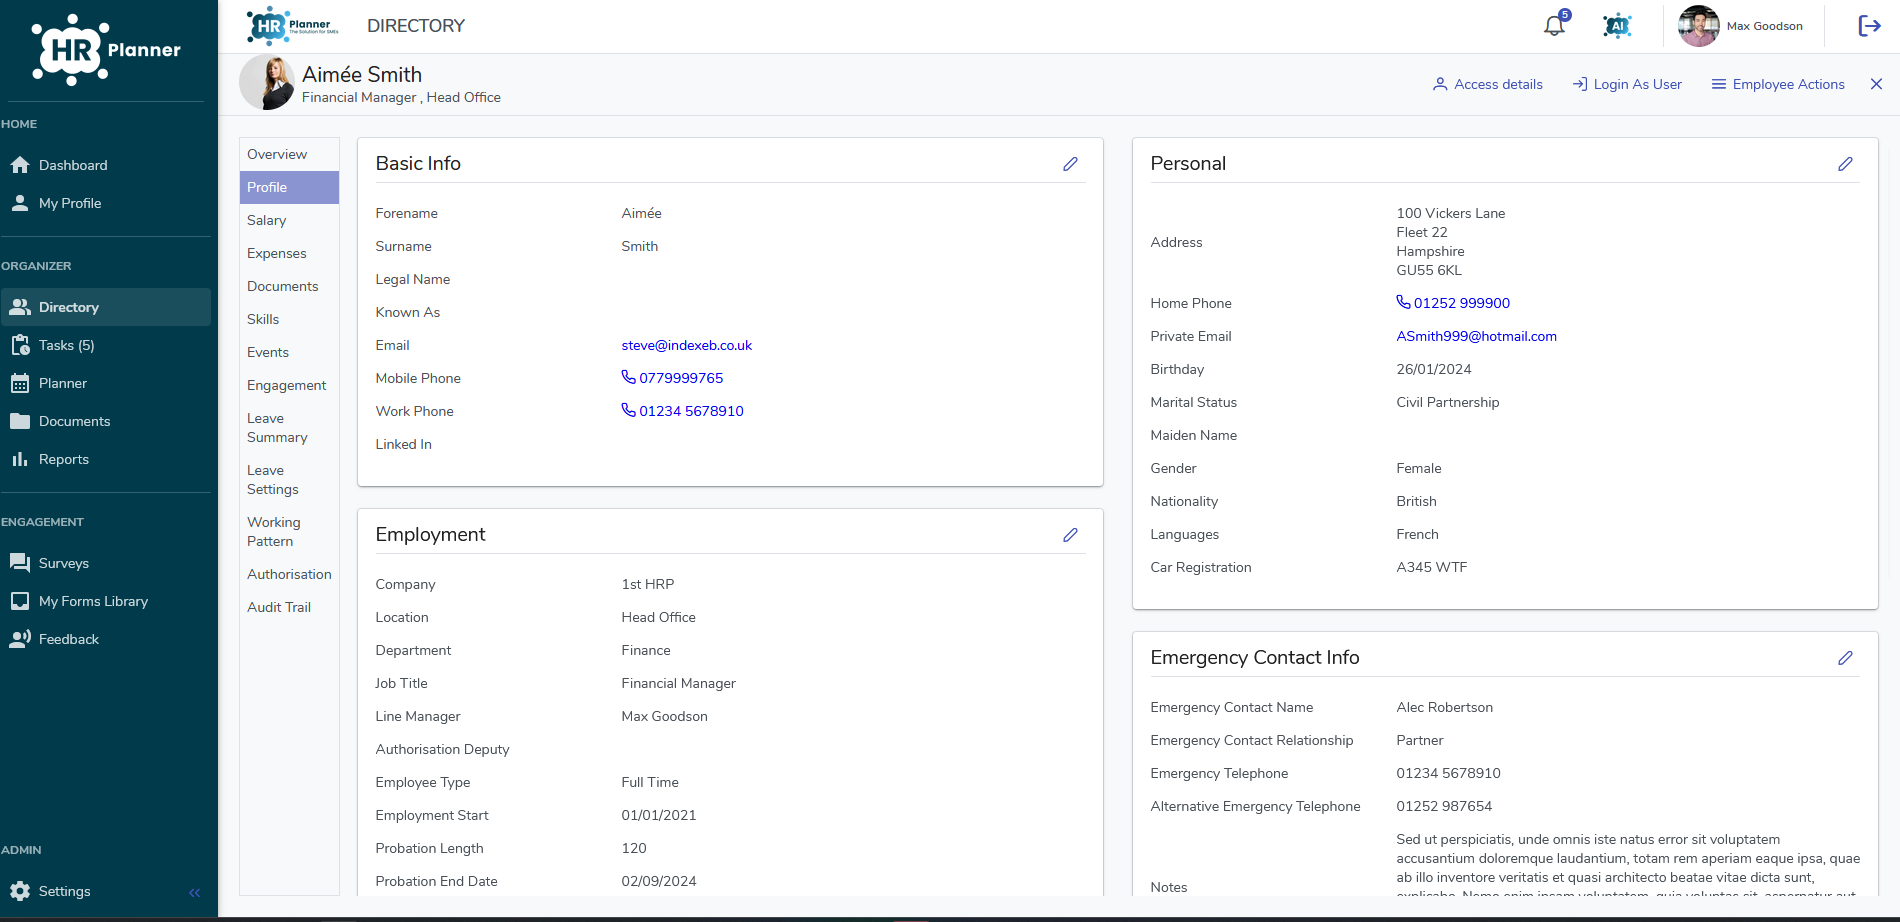Edit Emergency Contact Info details
1900x922 pixels.
[1845, 658]
